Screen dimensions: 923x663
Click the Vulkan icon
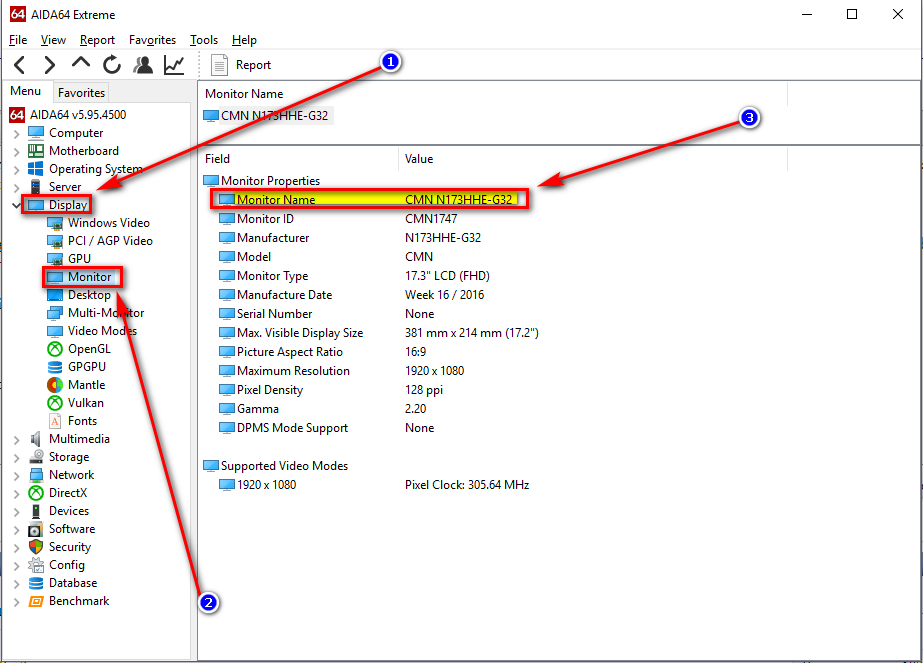tap(55, 403)
